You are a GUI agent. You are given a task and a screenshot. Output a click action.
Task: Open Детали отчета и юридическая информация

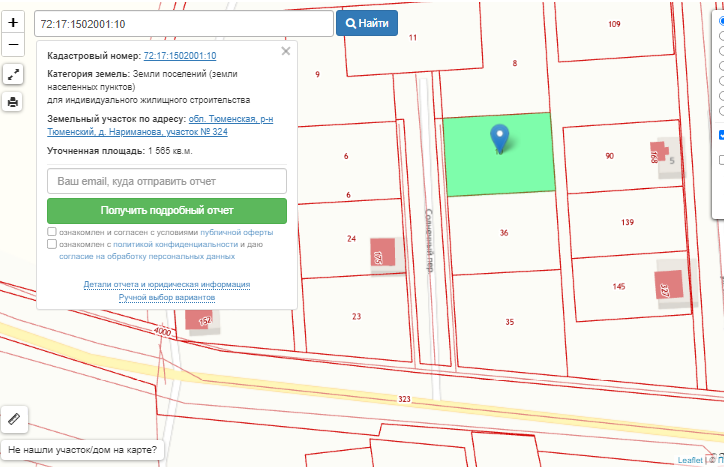tap(167, 285)
